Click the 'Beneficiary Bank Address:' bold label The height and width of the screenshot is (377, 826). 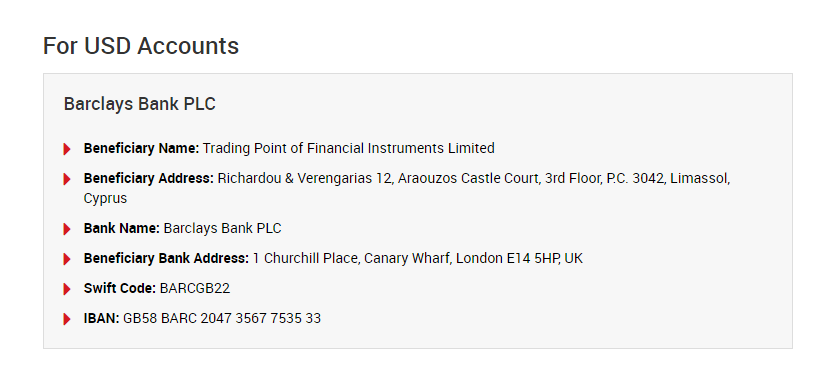point(166,259)
